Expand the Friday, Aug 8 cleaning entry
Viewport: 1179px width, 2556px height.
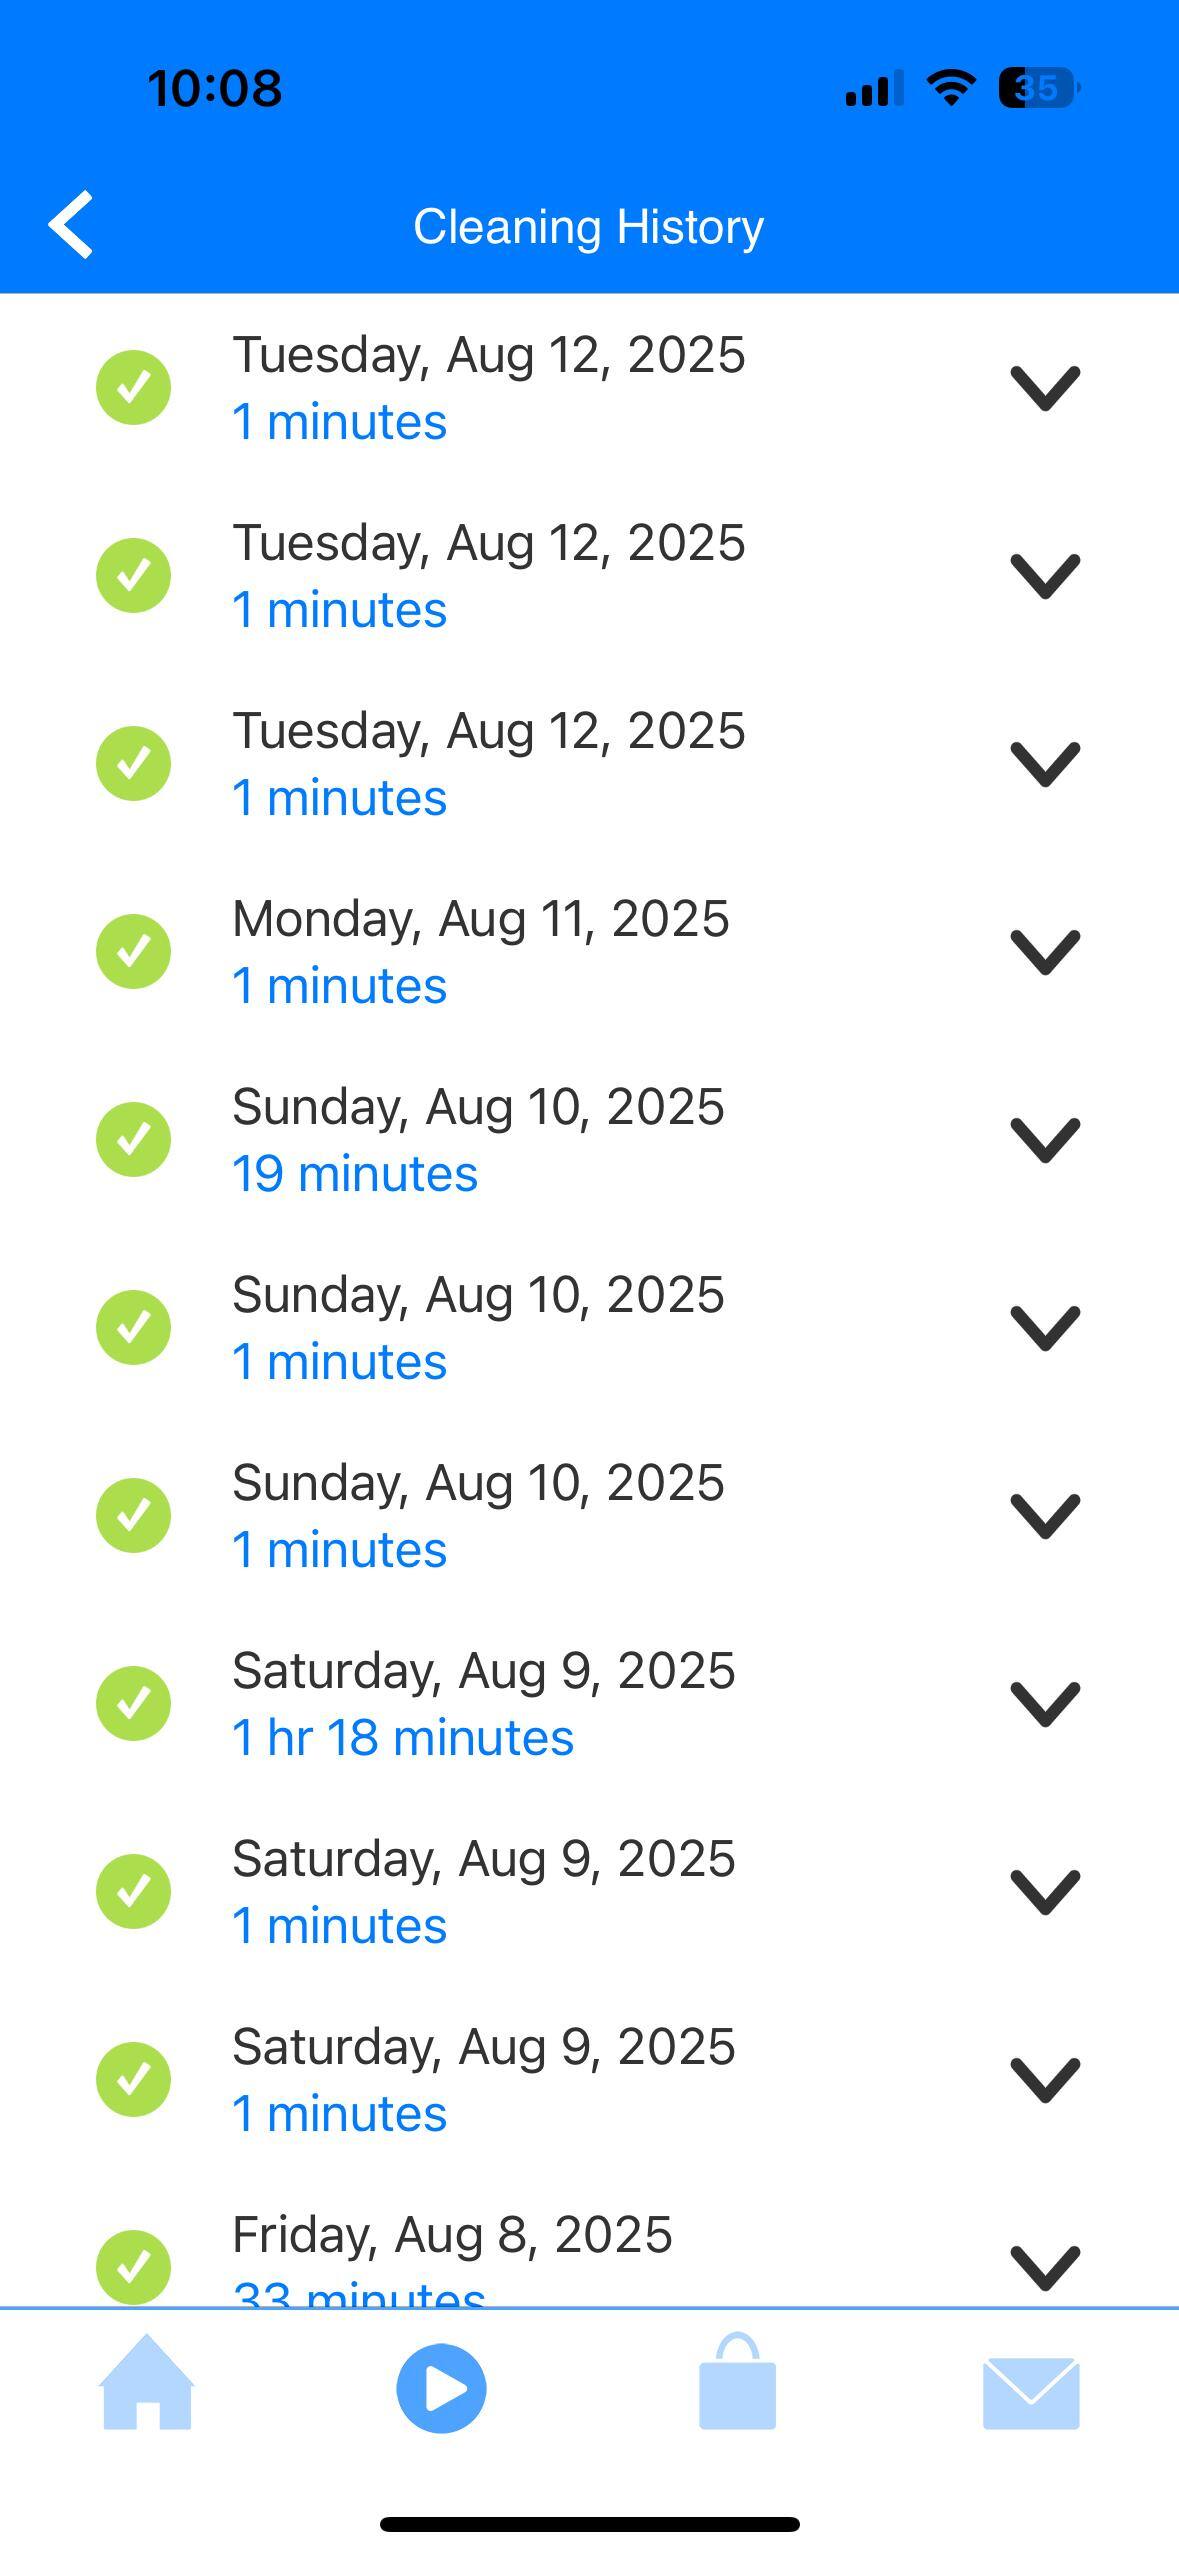click(1045, 2265)
